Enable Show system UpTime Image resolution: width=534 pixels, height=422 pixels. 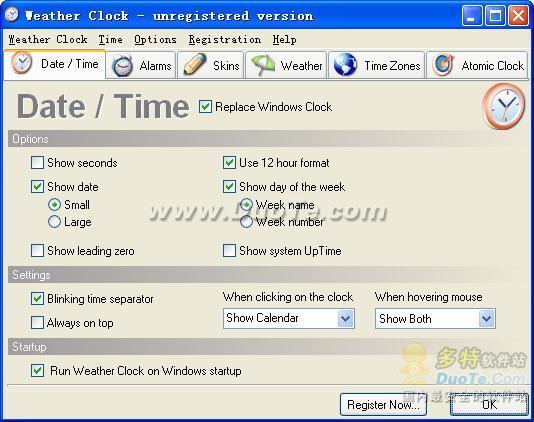click(x=229, y=251)
